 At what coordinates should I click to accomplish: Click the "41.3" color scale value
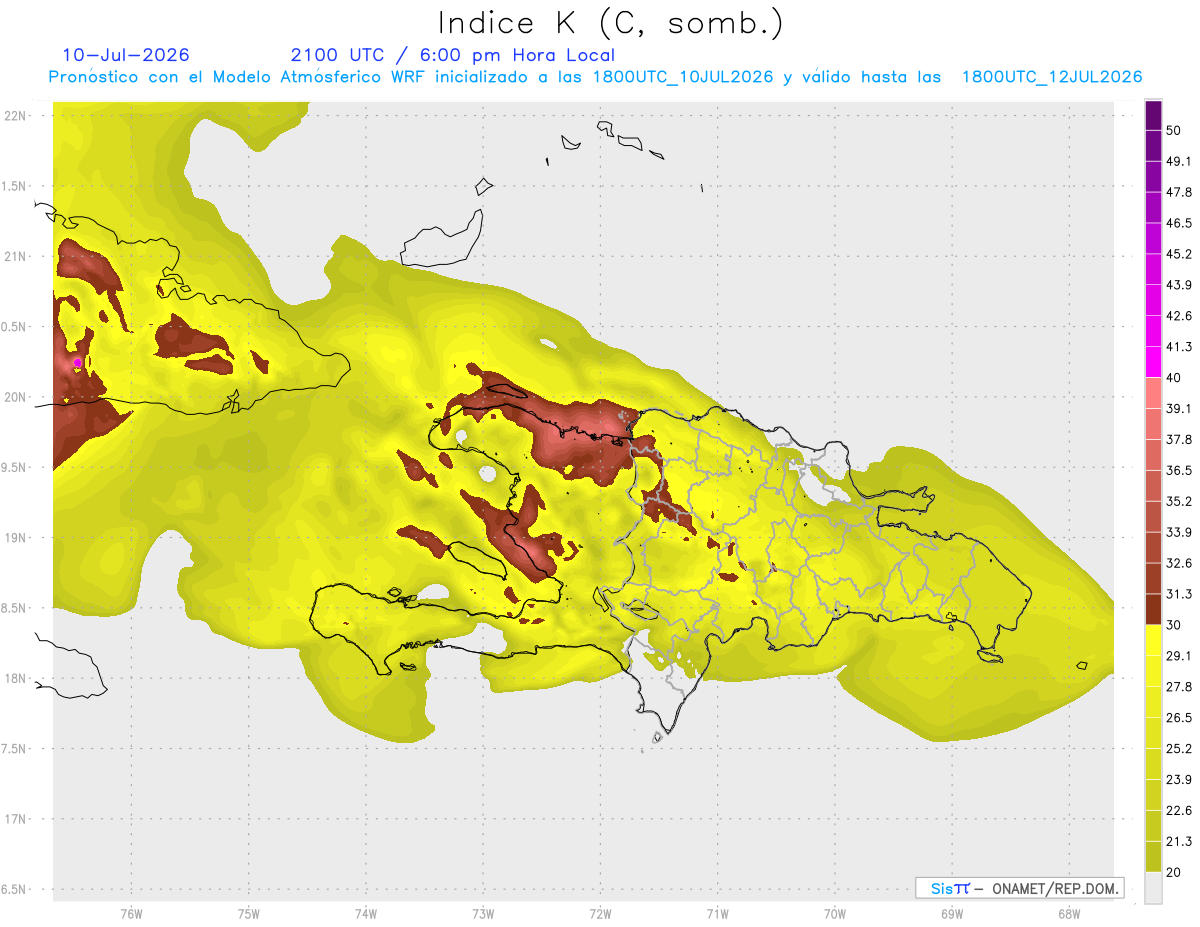(x=1179, y=347)
